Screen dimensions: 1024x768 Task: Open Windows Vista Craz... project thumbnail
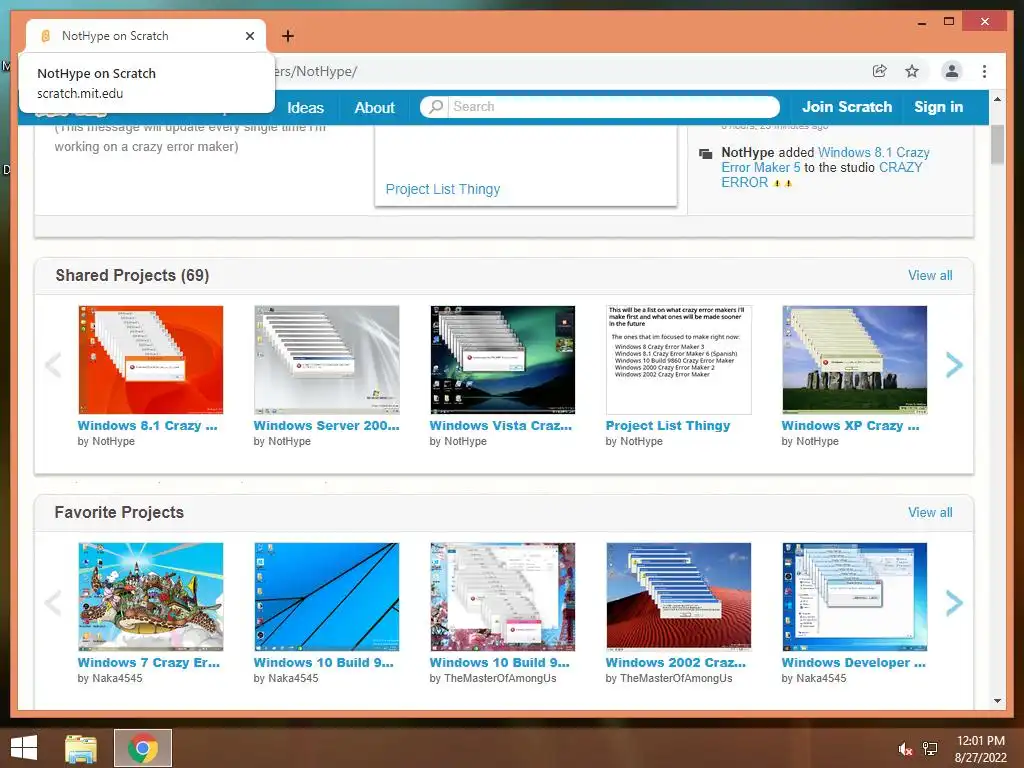pos(502,360)
